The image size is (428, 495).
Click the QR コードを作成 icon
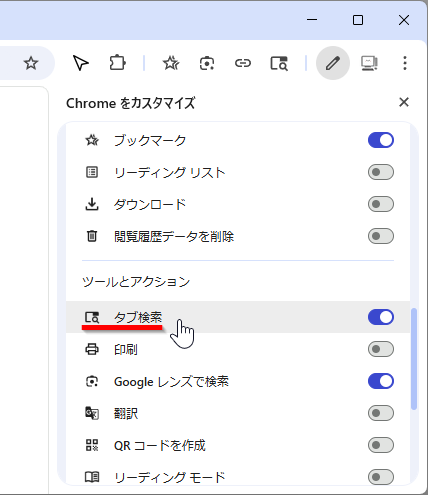[x=92, y=445]
